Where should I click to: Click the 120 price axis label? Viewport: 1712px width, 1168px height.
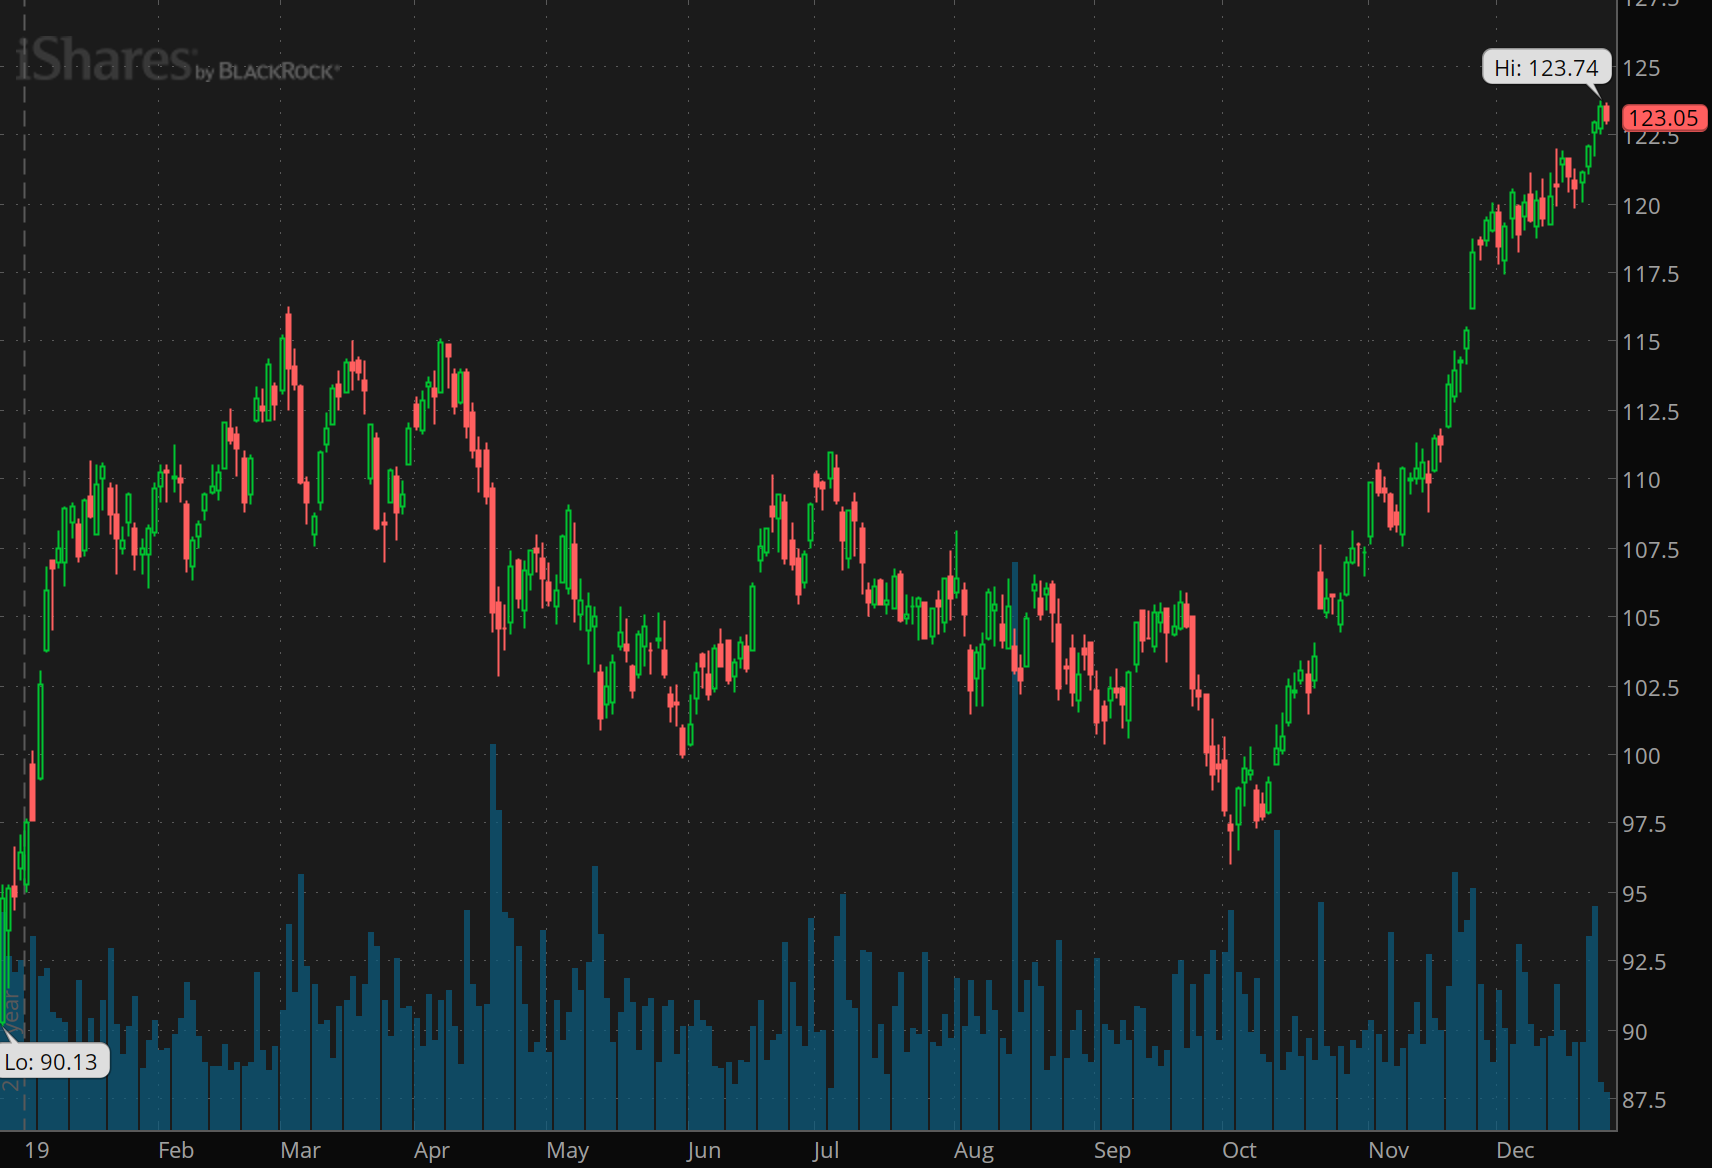[1641, 206]
